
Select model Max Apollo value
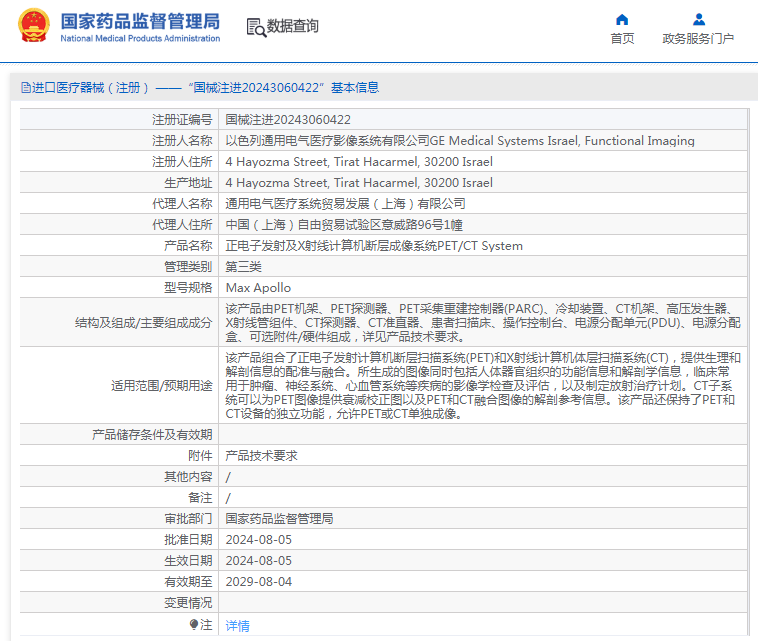[x=258, y=288]
